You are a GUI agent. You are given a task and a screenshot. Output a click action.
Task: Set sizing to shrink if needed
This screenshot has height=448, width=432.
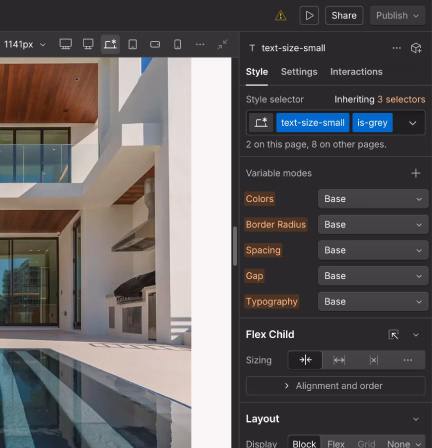point(305,360)
